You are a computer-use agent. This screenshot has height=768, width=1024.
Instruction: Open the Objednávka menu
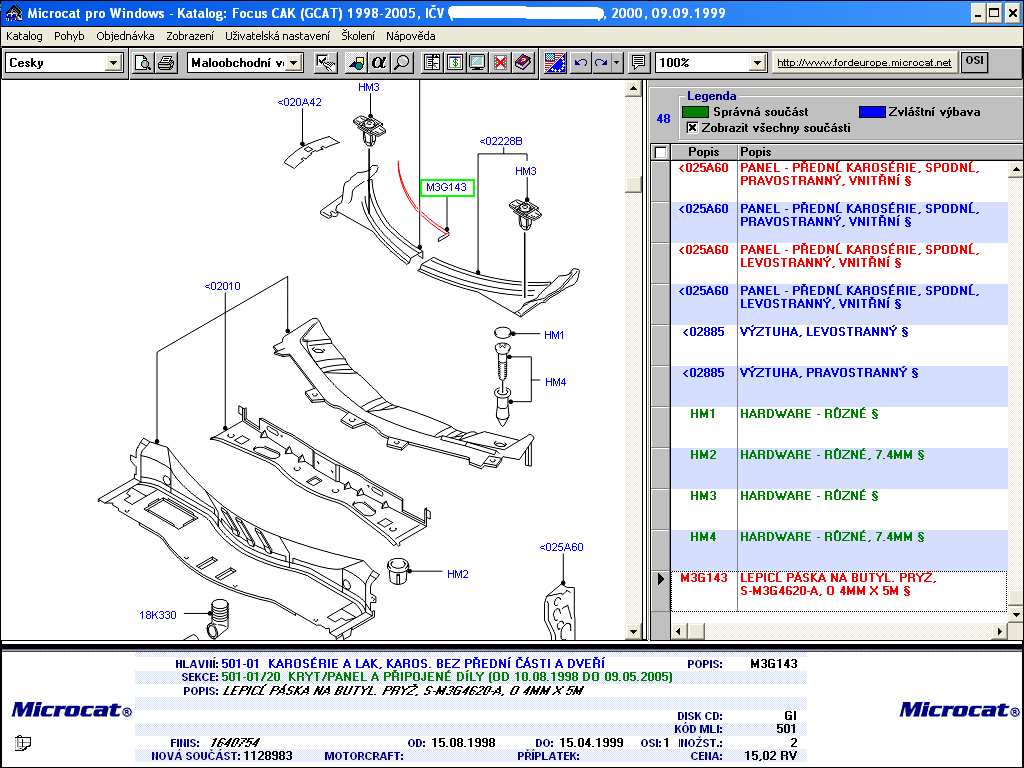[x=125, y=36]
